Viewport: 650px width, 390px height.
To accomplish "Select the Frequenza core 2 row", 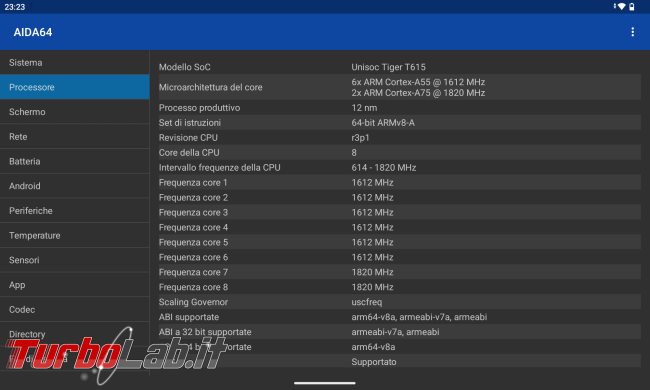I will click(400, 197).
